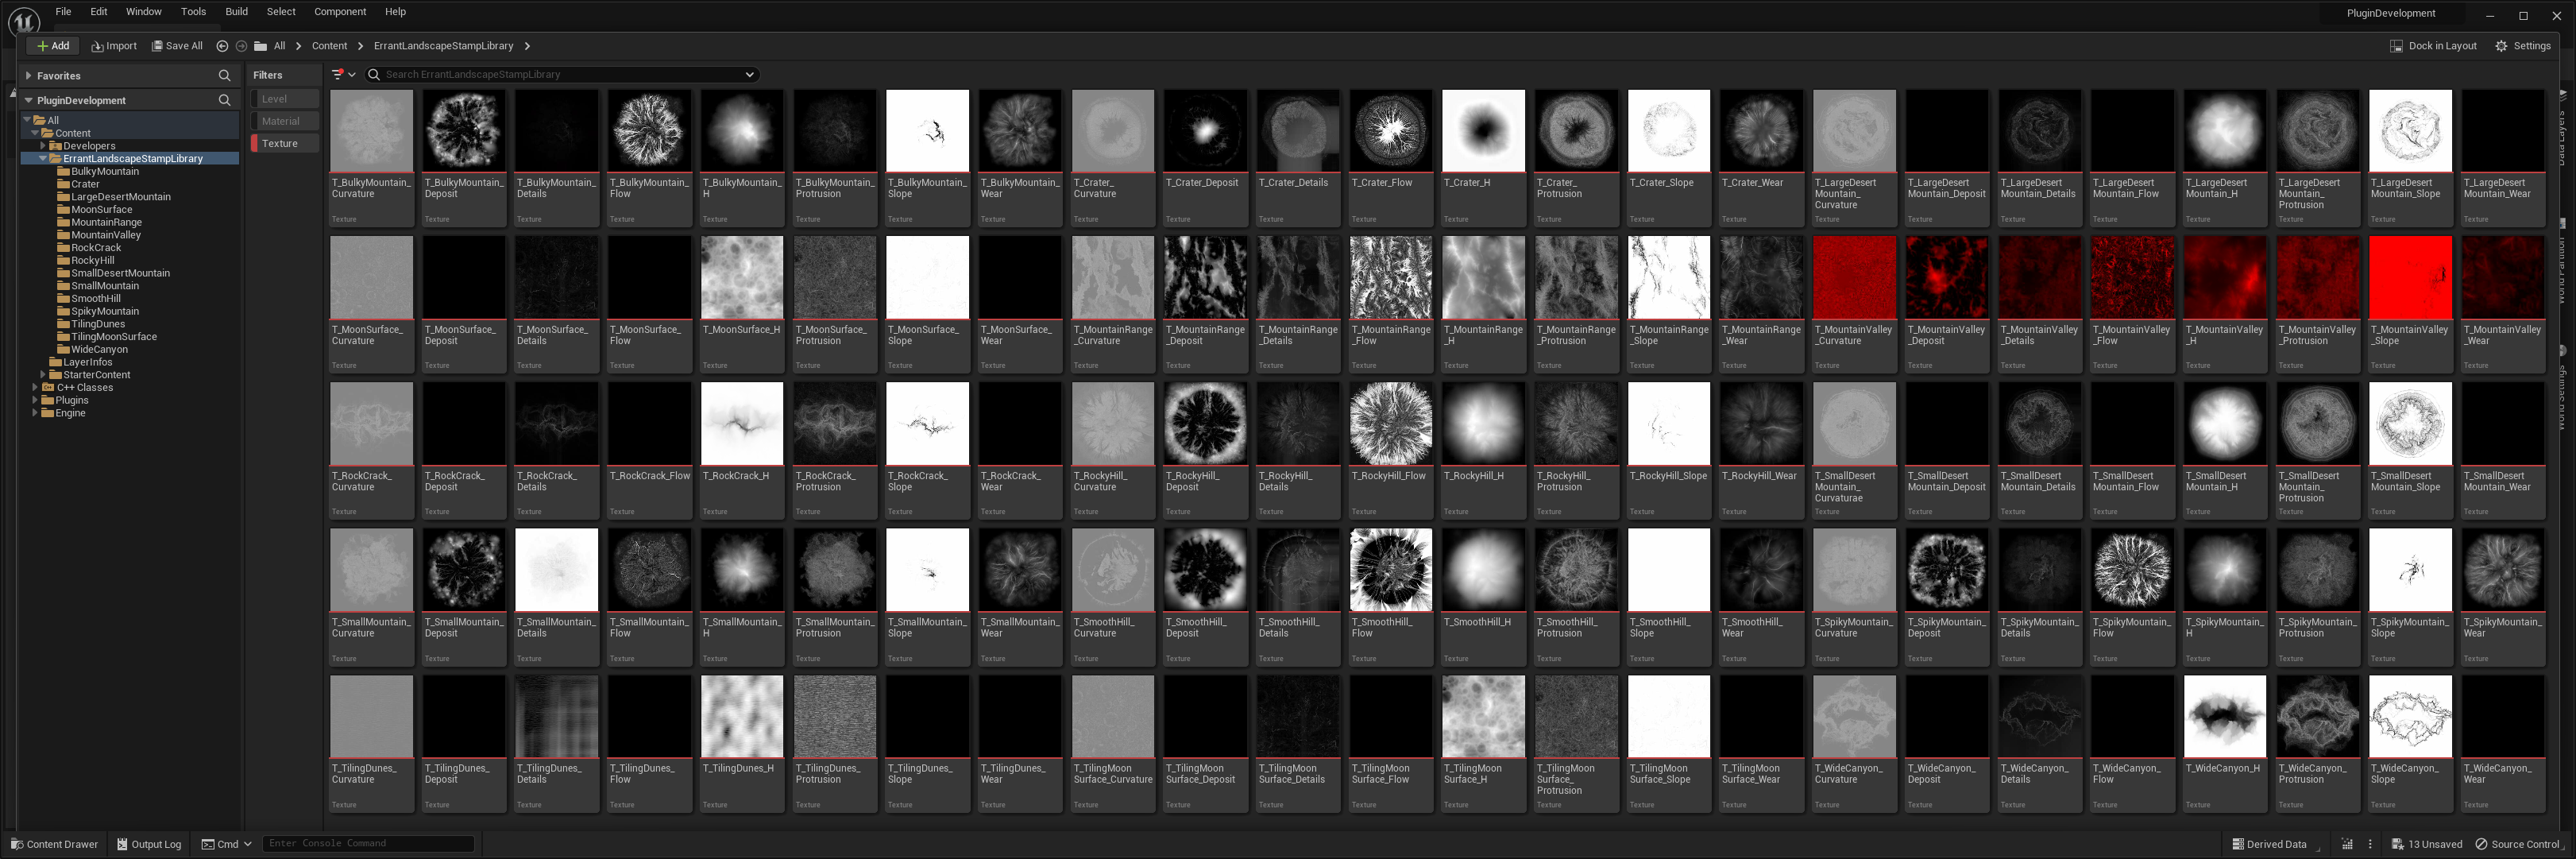
Task: Open the Settings gear in the content browser
Action: pos(2500,46)
